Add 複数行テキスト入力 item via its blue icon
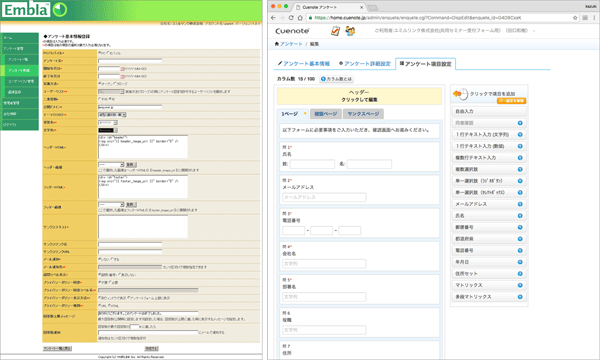The height and width of the screenshot is (360, 600). tap(520, 158)
